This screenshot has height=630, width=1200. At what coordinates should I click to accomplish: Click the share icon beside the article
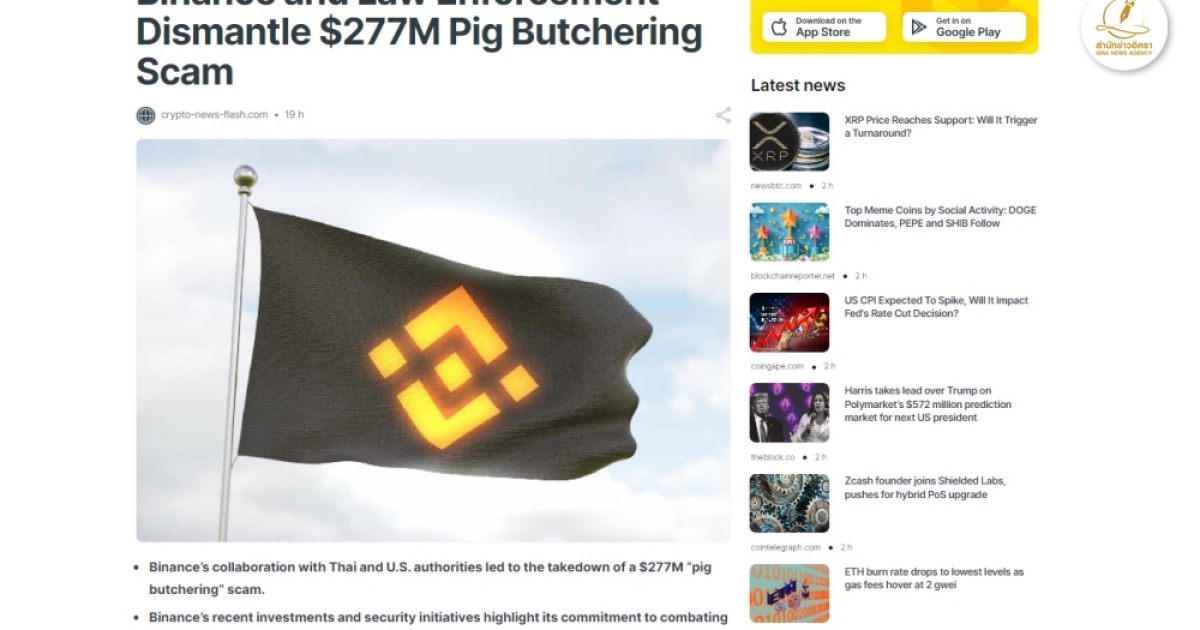tap(723, 115)
